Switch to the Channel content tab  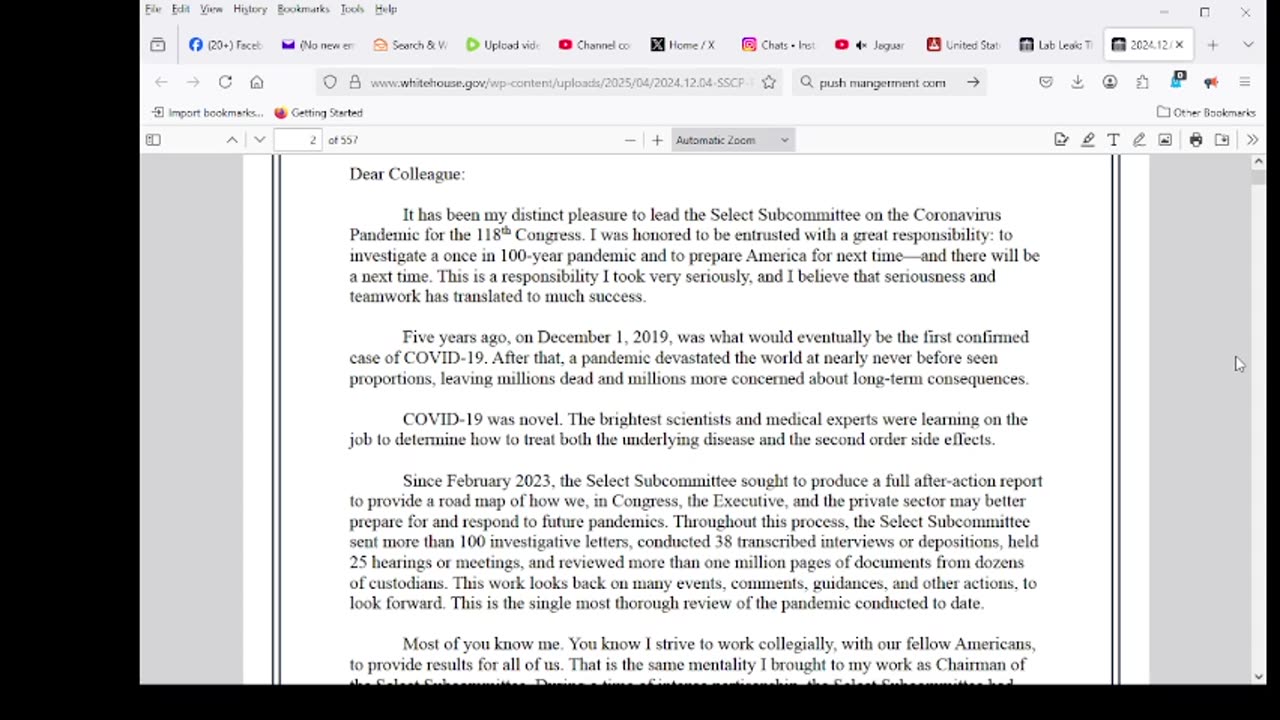coord(594,45)
